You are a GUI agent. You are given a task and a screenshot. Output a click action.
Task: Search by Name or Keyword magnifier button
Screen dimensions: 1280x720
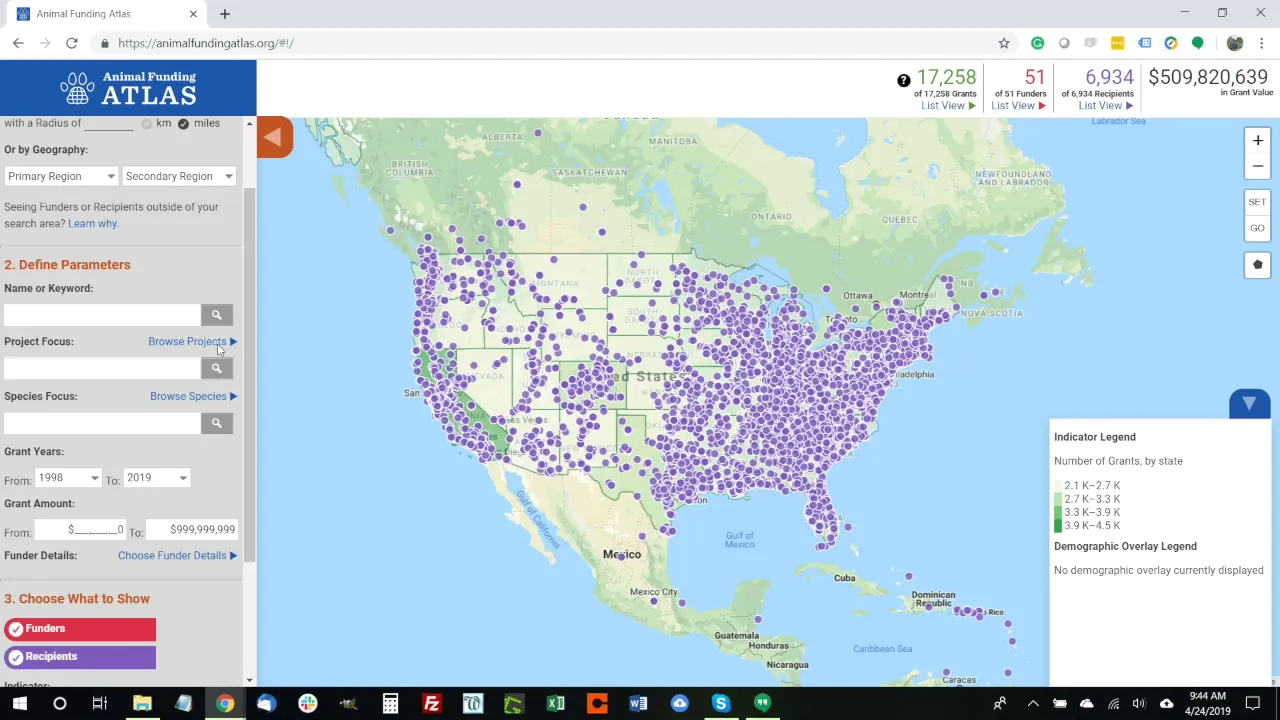216,315
